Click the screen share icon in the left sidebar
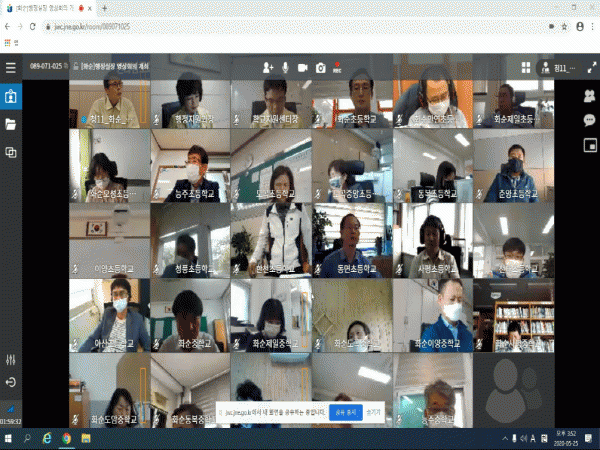This screenshot has width=600, height=450. click(11, 152)
